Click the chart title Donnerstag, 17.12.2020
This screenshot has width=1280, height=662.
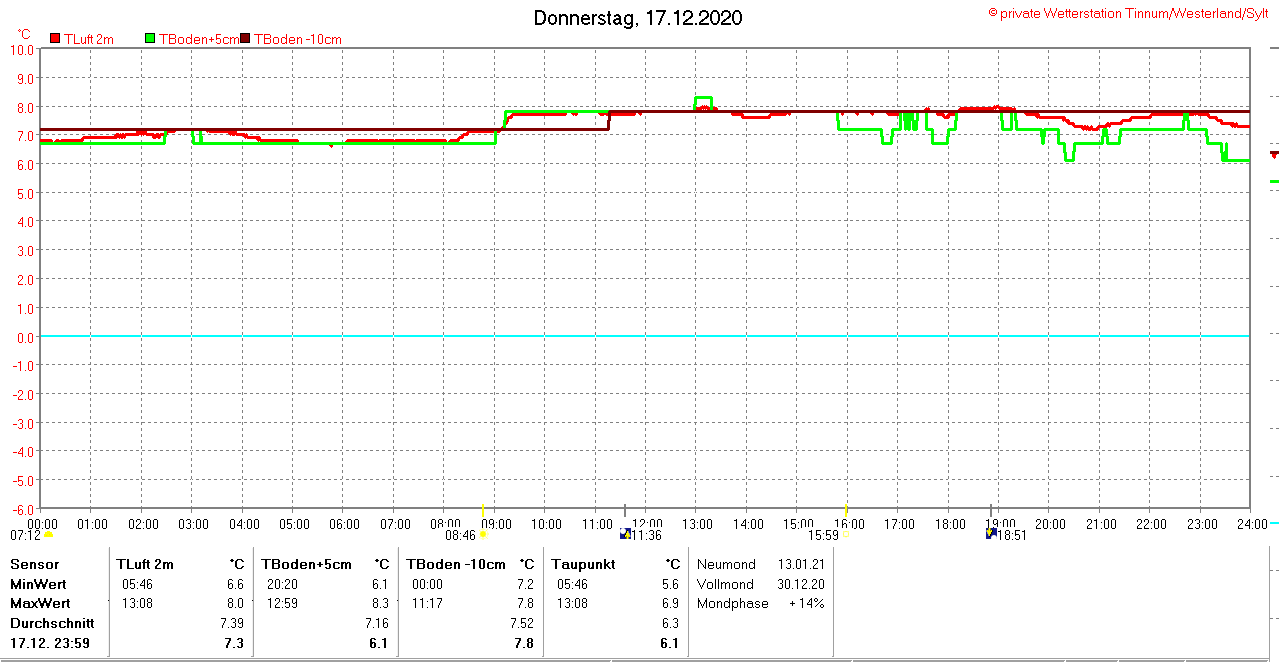(638, 18)
